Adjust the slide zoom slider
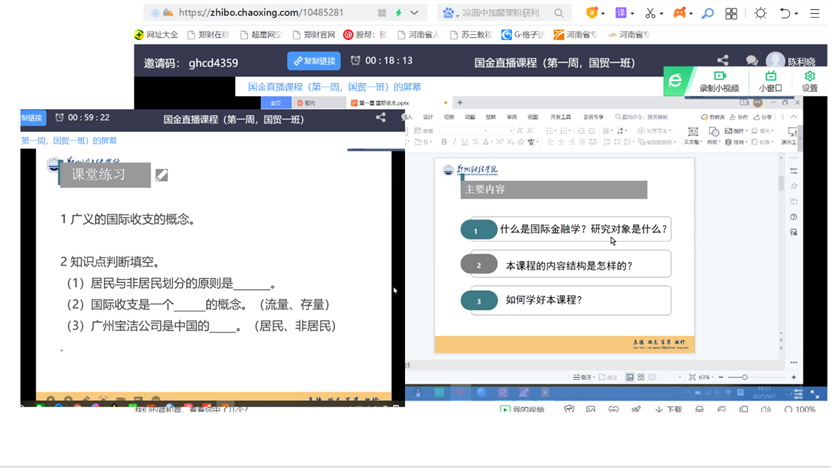This screenshot has height=468, width=831. pyautogui.click(x=743, y=377)
